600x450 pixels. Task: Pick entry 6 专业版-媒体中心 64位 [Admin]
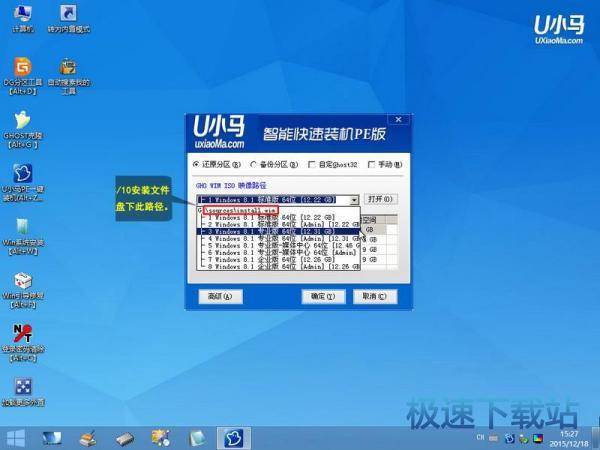tap(278, 253)
